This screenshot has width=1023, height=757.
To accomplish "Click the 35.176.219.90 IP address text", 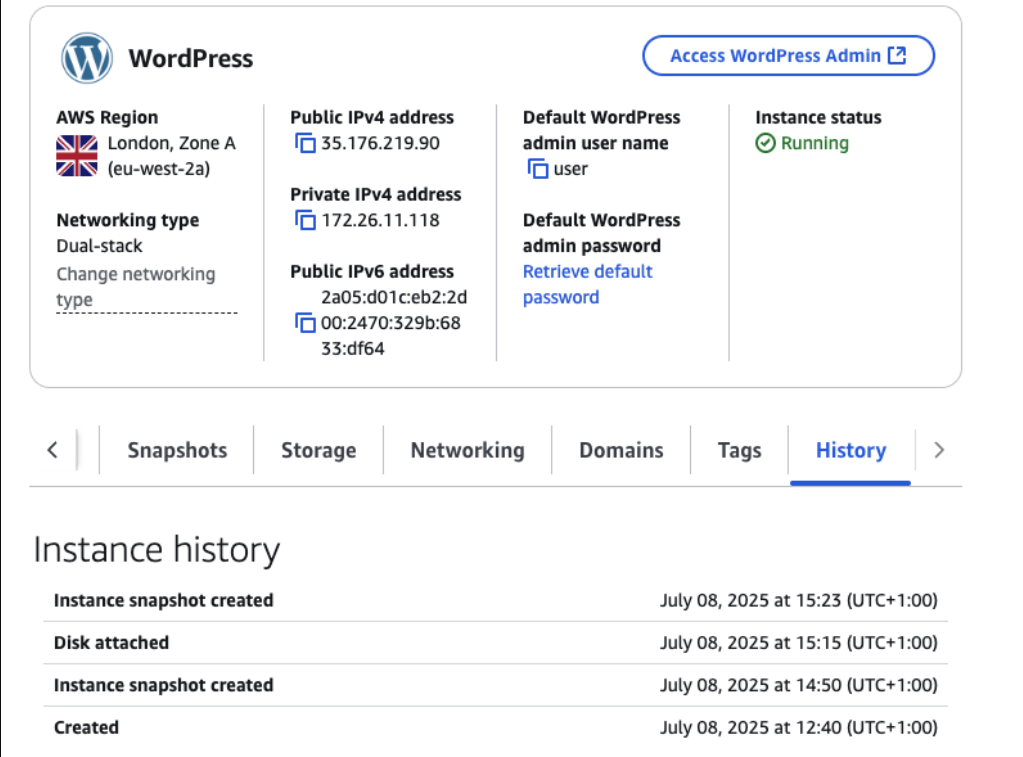I will 380,143.
